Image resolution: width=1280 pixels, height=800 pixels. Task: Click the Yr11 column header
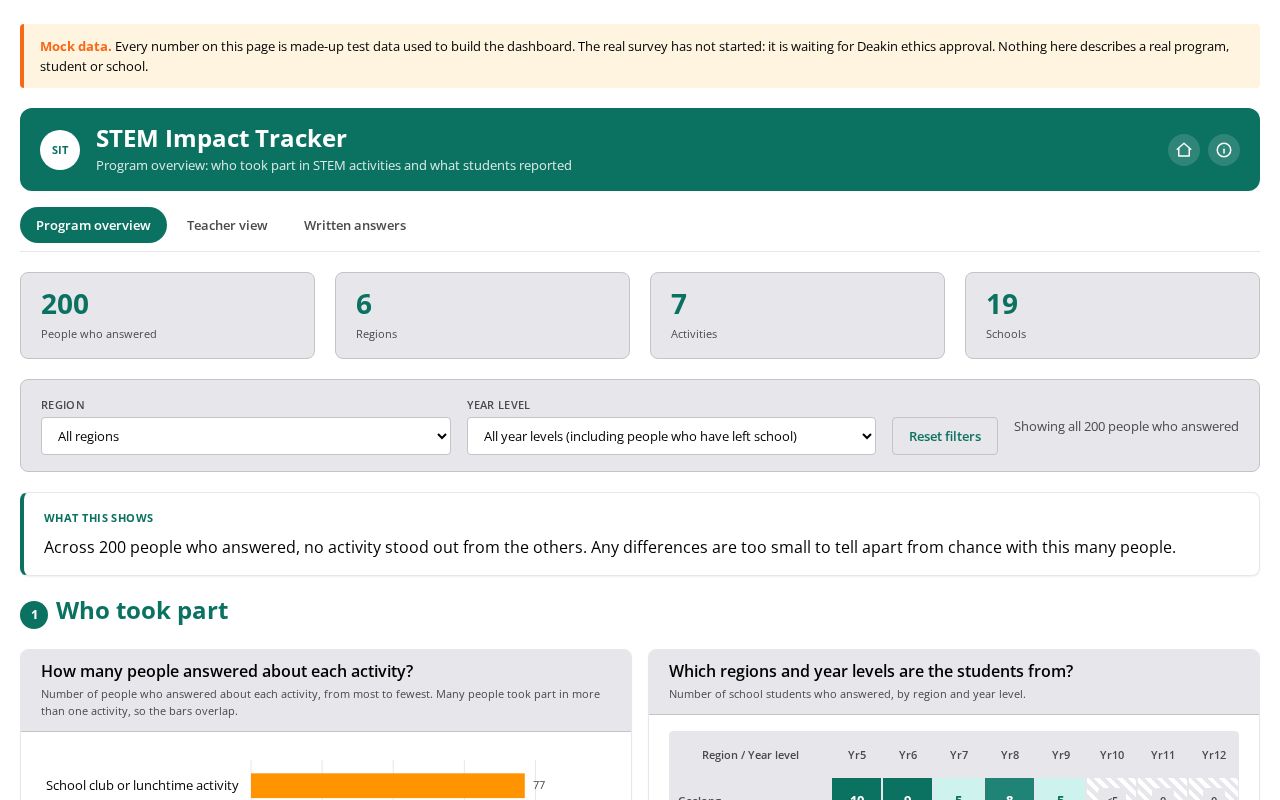click(1163, 755)
